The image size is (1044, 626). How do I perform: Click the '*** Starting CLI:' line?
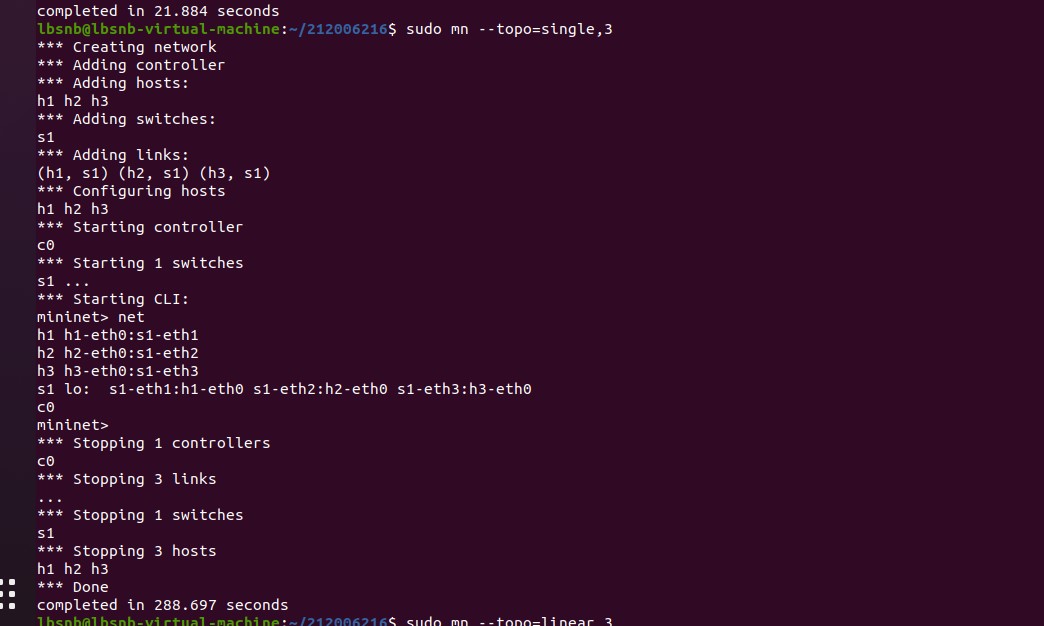[113, 299]
